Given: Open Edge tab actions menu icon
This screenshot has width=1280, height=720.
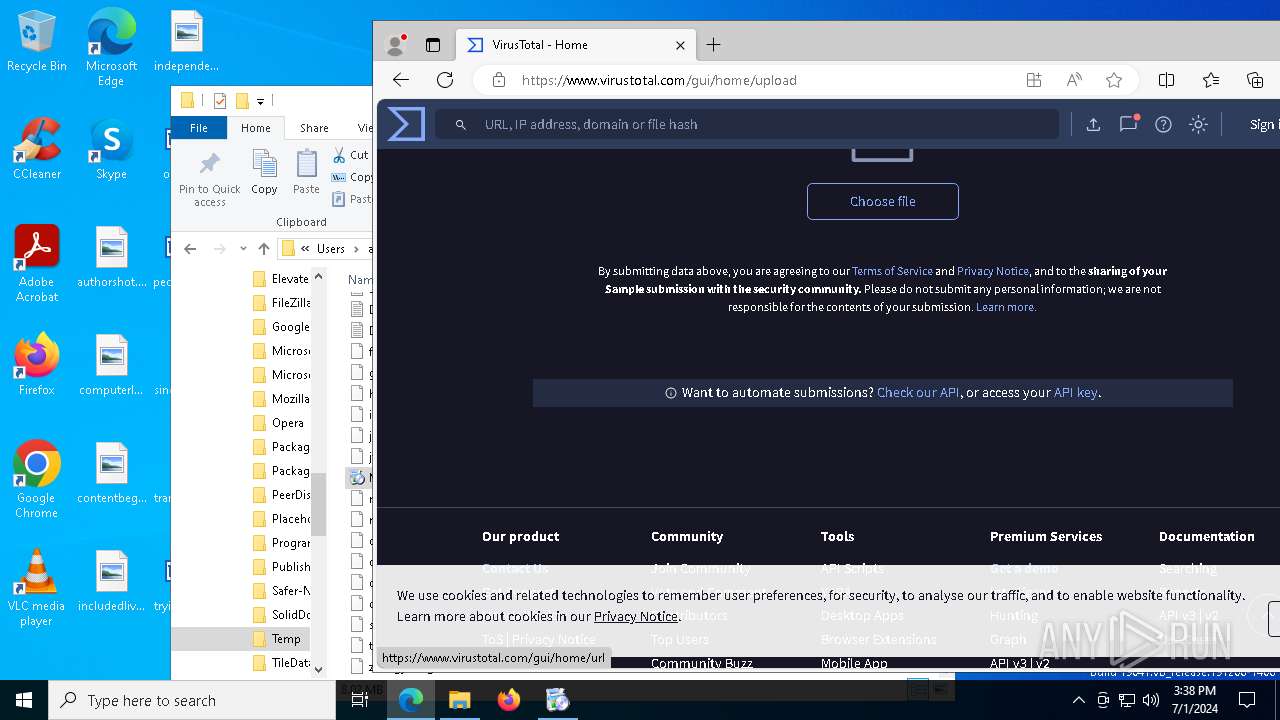Looking at the screenshot, I should pyautogui.click(x=433, y=45).
